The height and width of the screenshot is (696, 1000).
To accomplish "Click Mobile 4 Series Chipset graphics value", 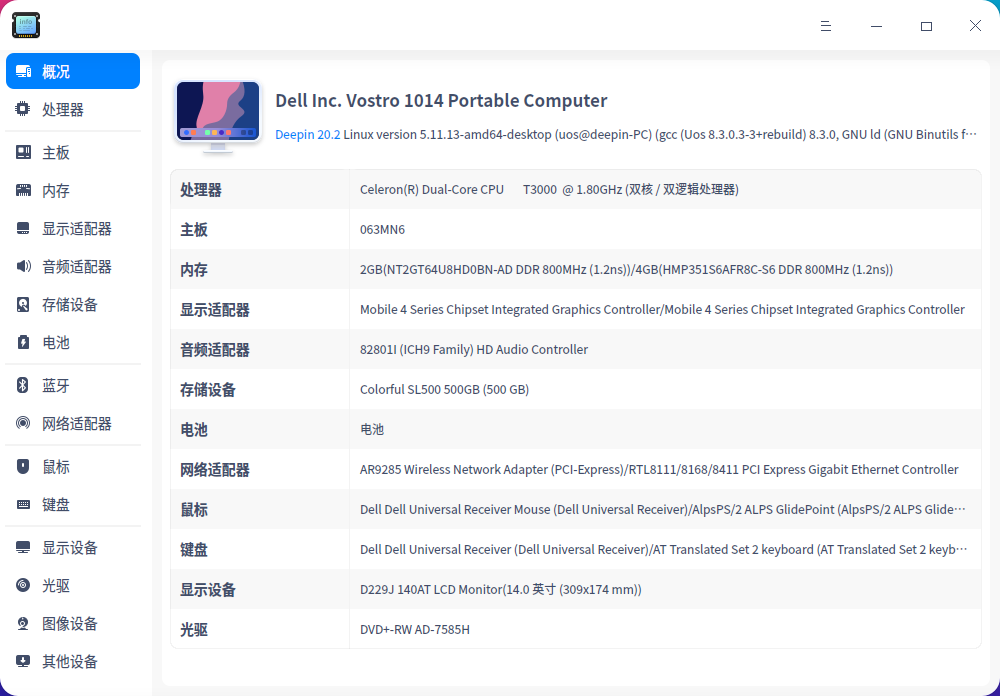I will (x=662, y=309).
